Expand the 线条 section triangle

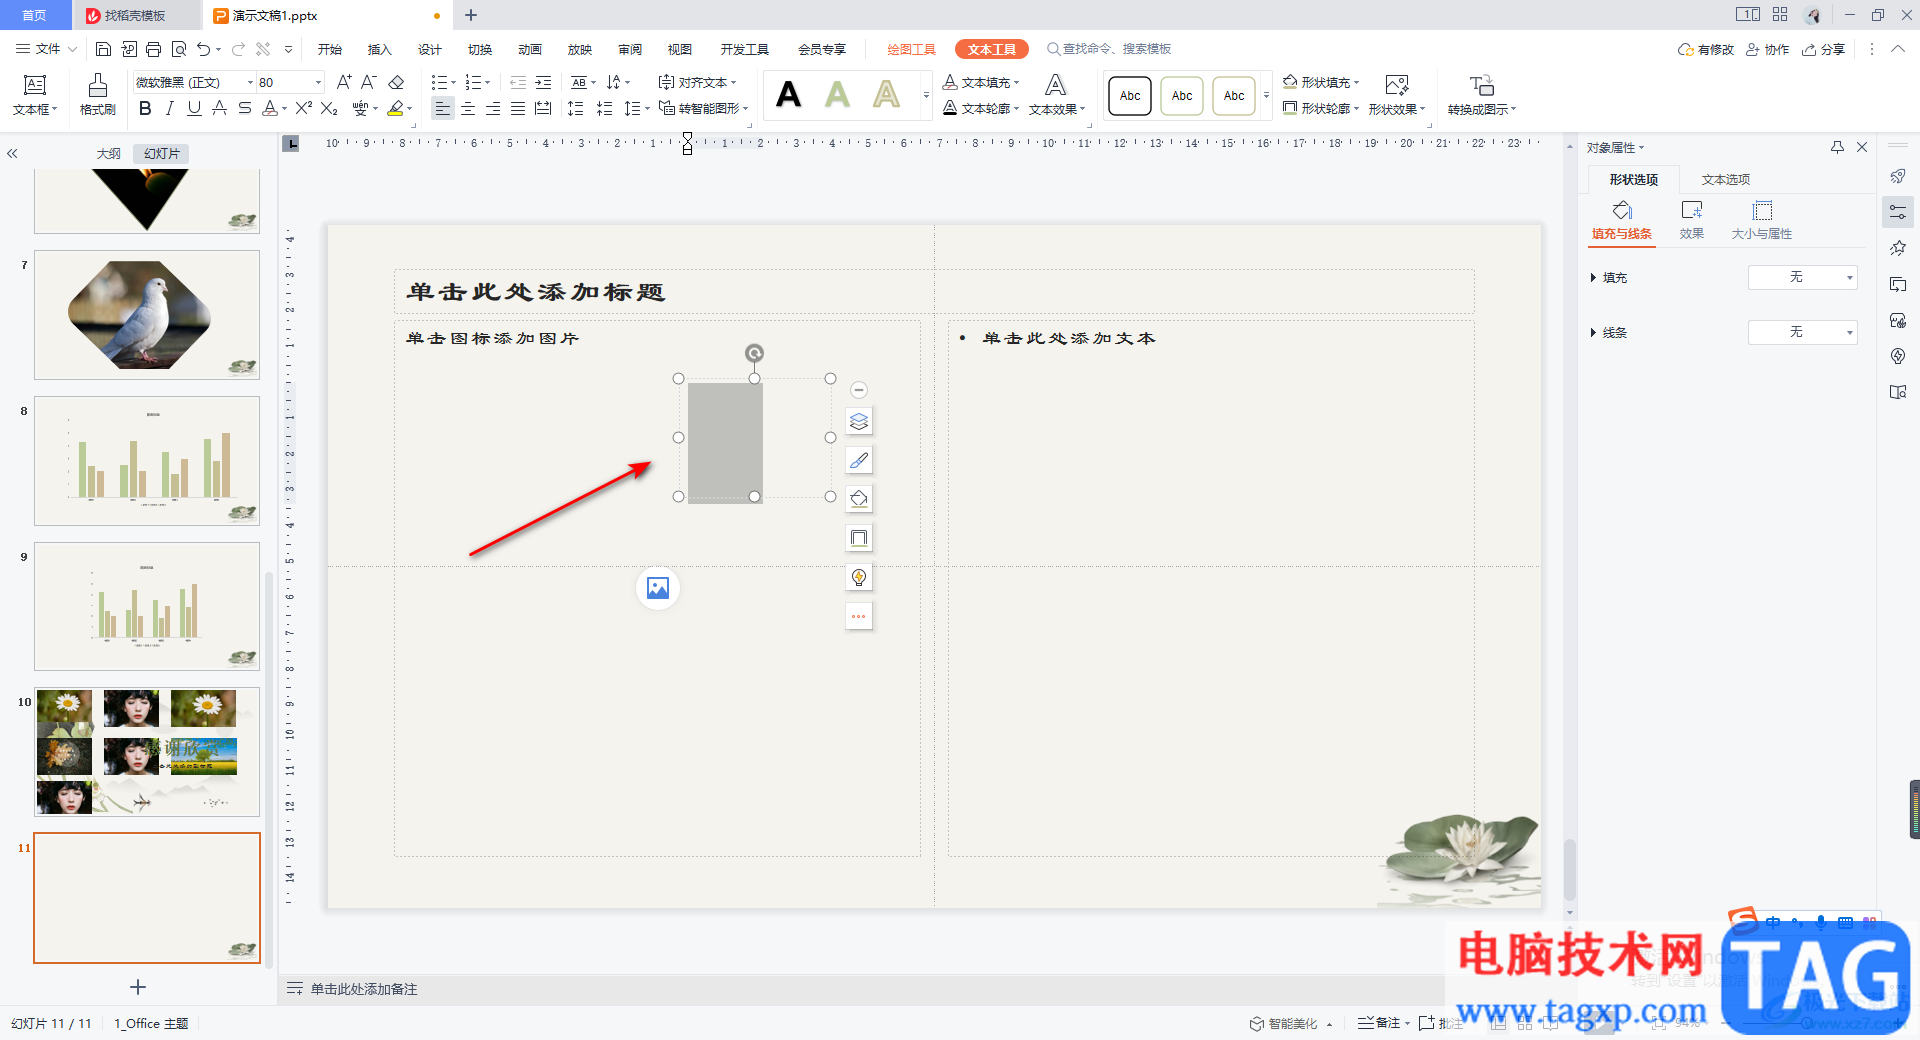[1593, 332]
